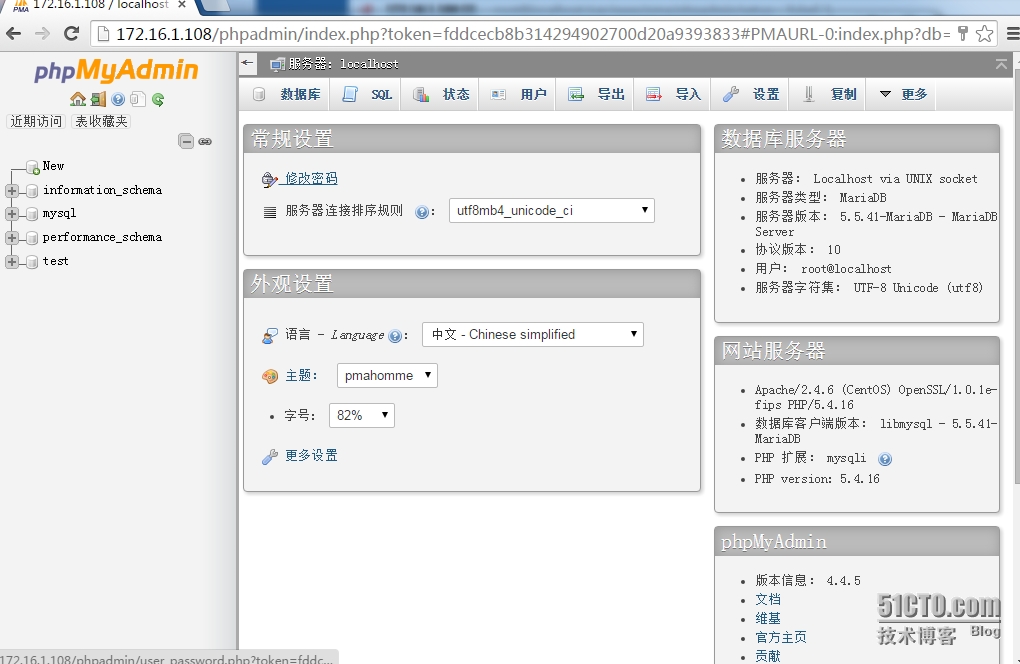Select performance_schema database name in tree
This screenshot has height=664, width=1020.
click(102, 238)
